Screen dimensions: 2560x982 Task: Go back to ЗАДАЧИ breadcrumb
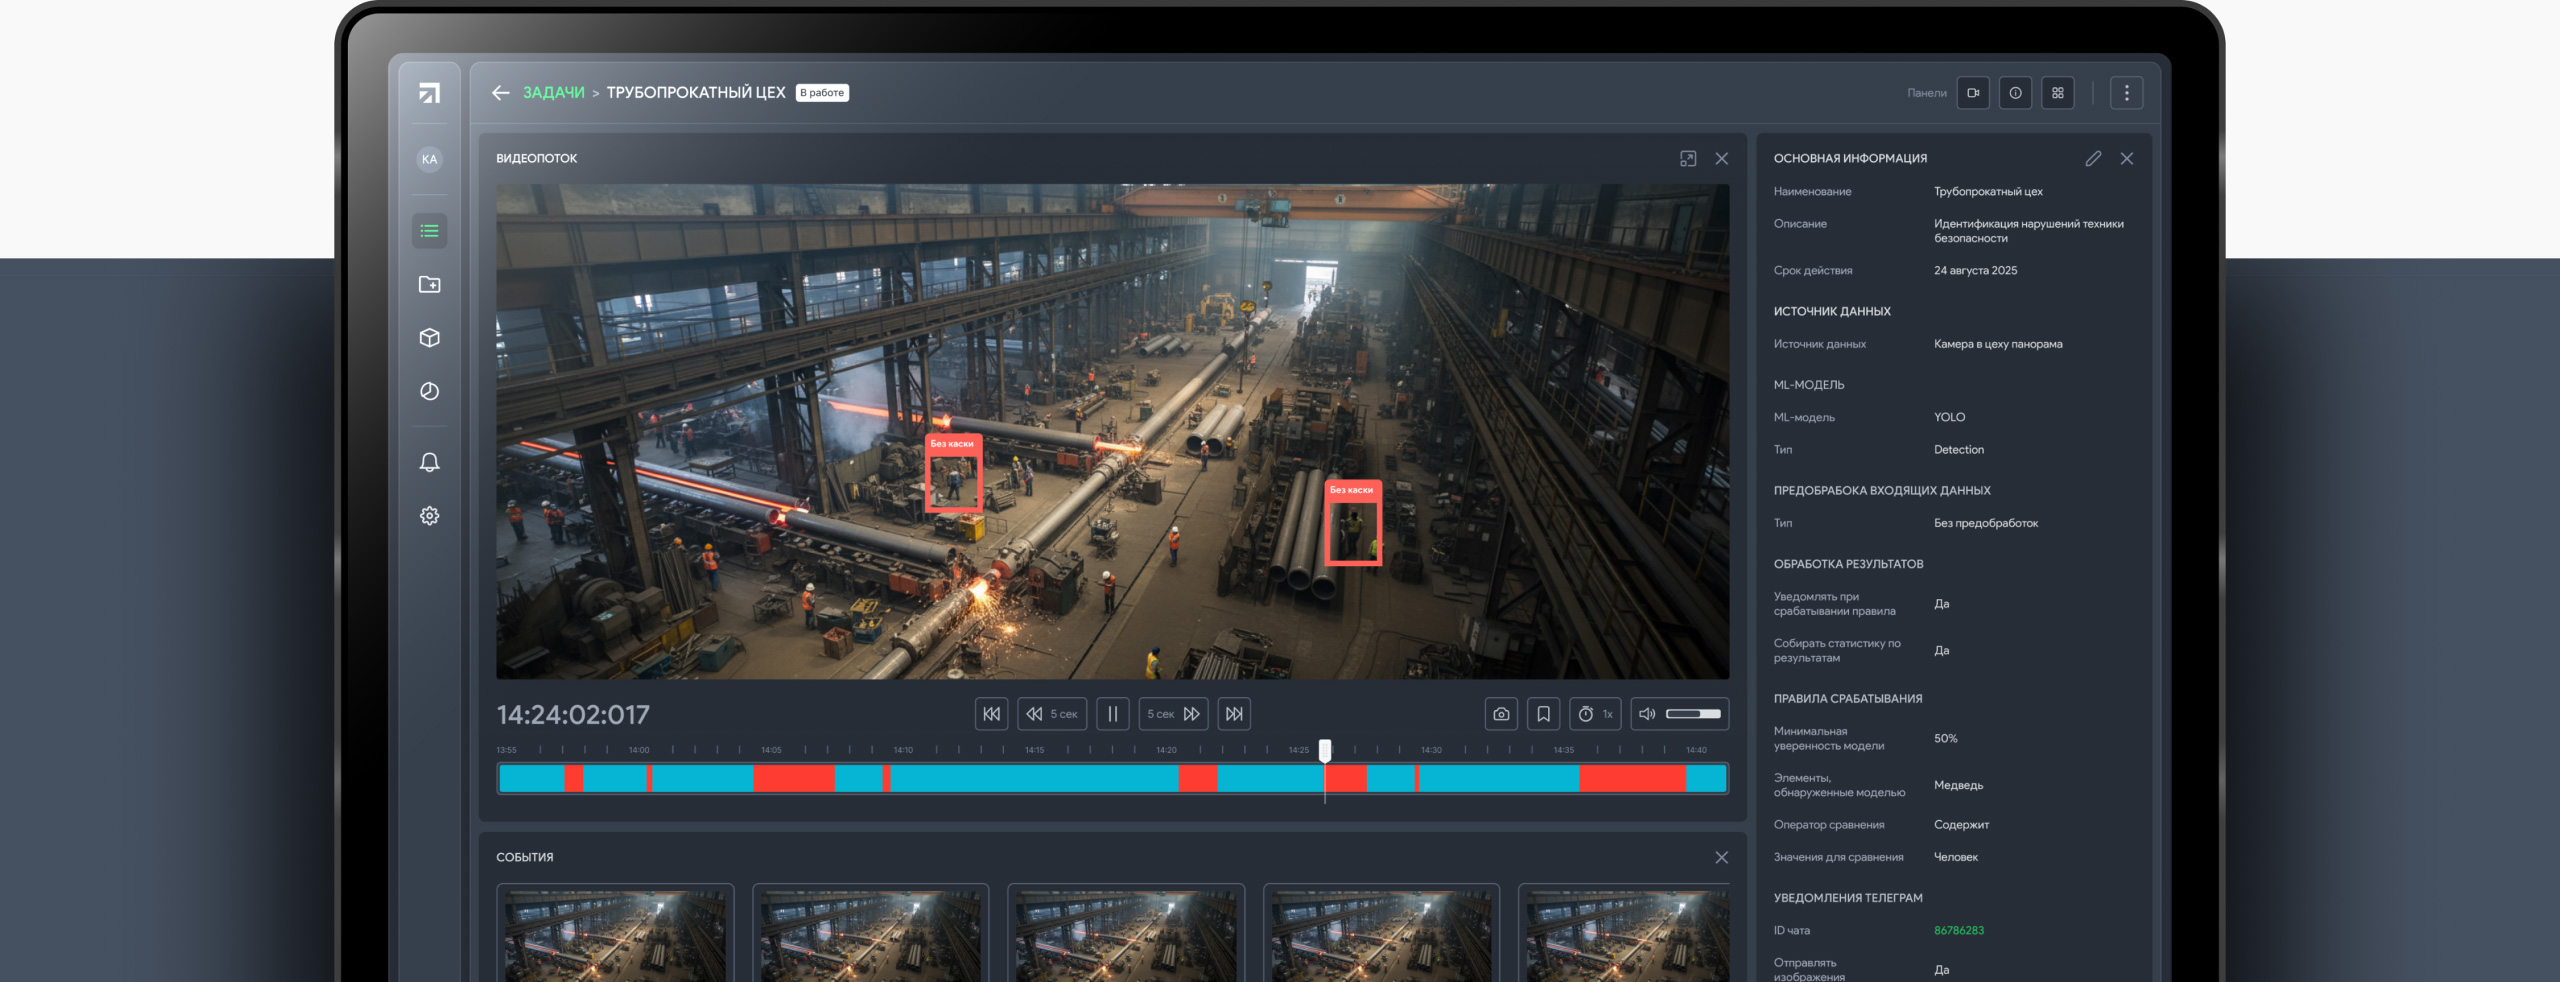[x=553, y=93]
